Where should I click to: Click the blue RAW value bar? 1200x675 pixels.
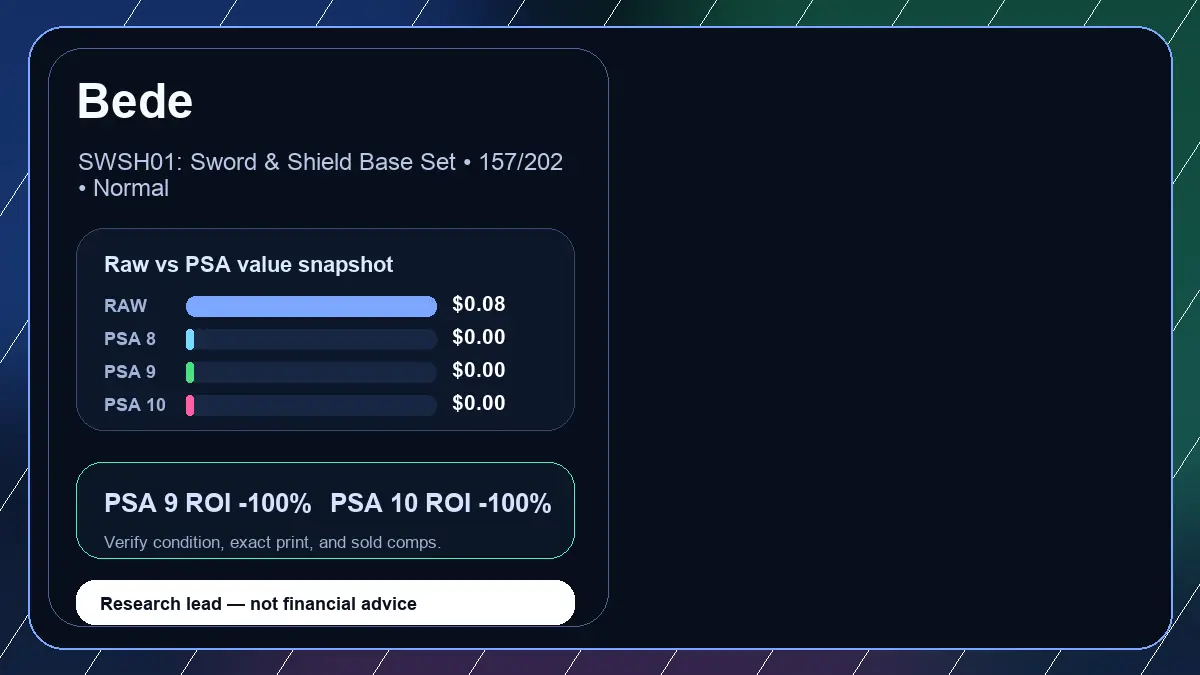[311, 306]
